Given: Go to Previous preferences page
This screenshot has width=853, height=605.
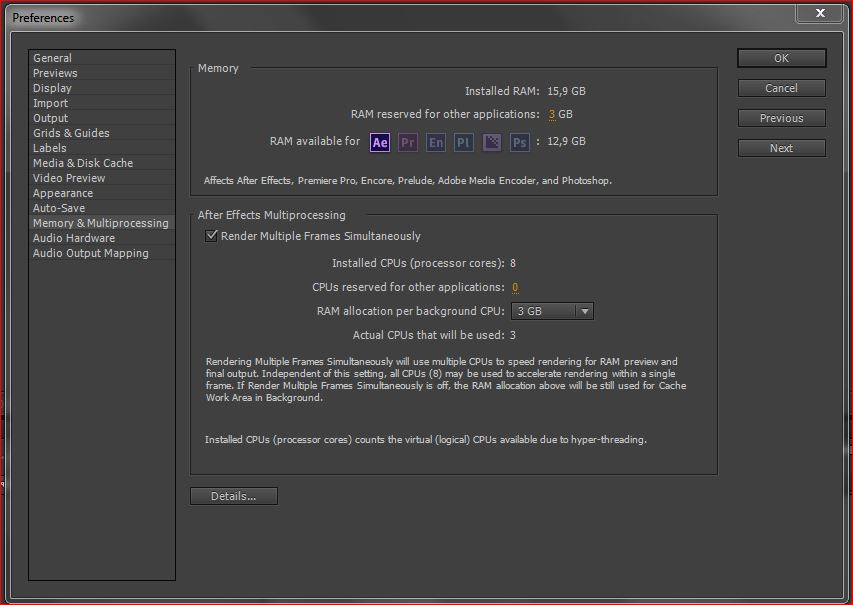Looking at the screenshot, I should point(782,118).
